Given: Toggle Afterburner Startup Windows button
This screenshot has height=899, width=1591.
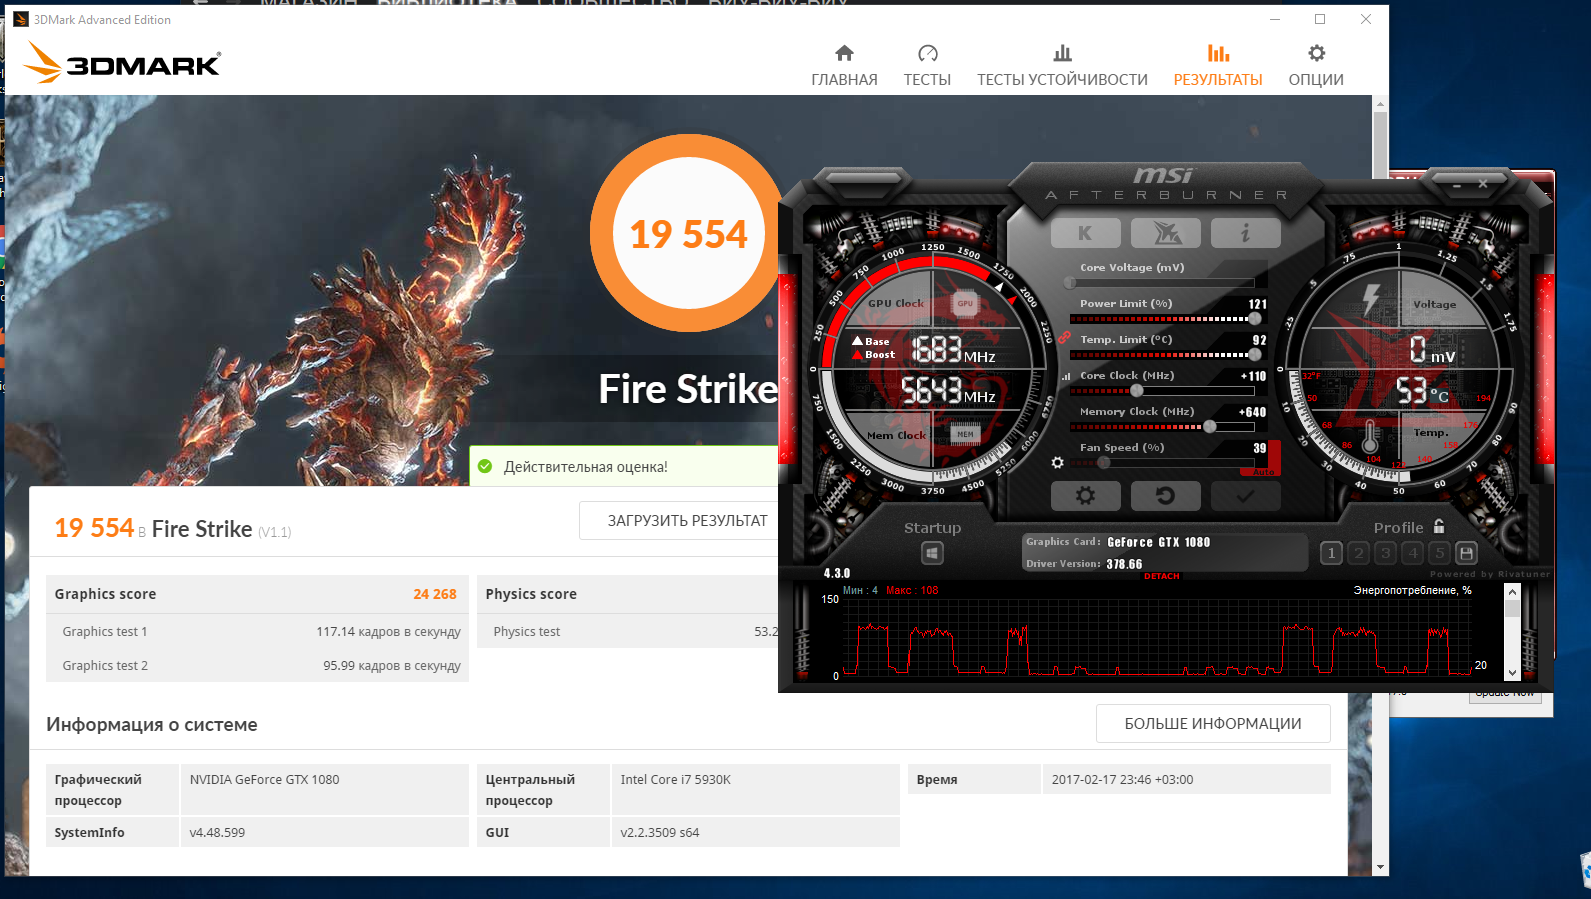Looking at the screenshot, I should (932, 553).
